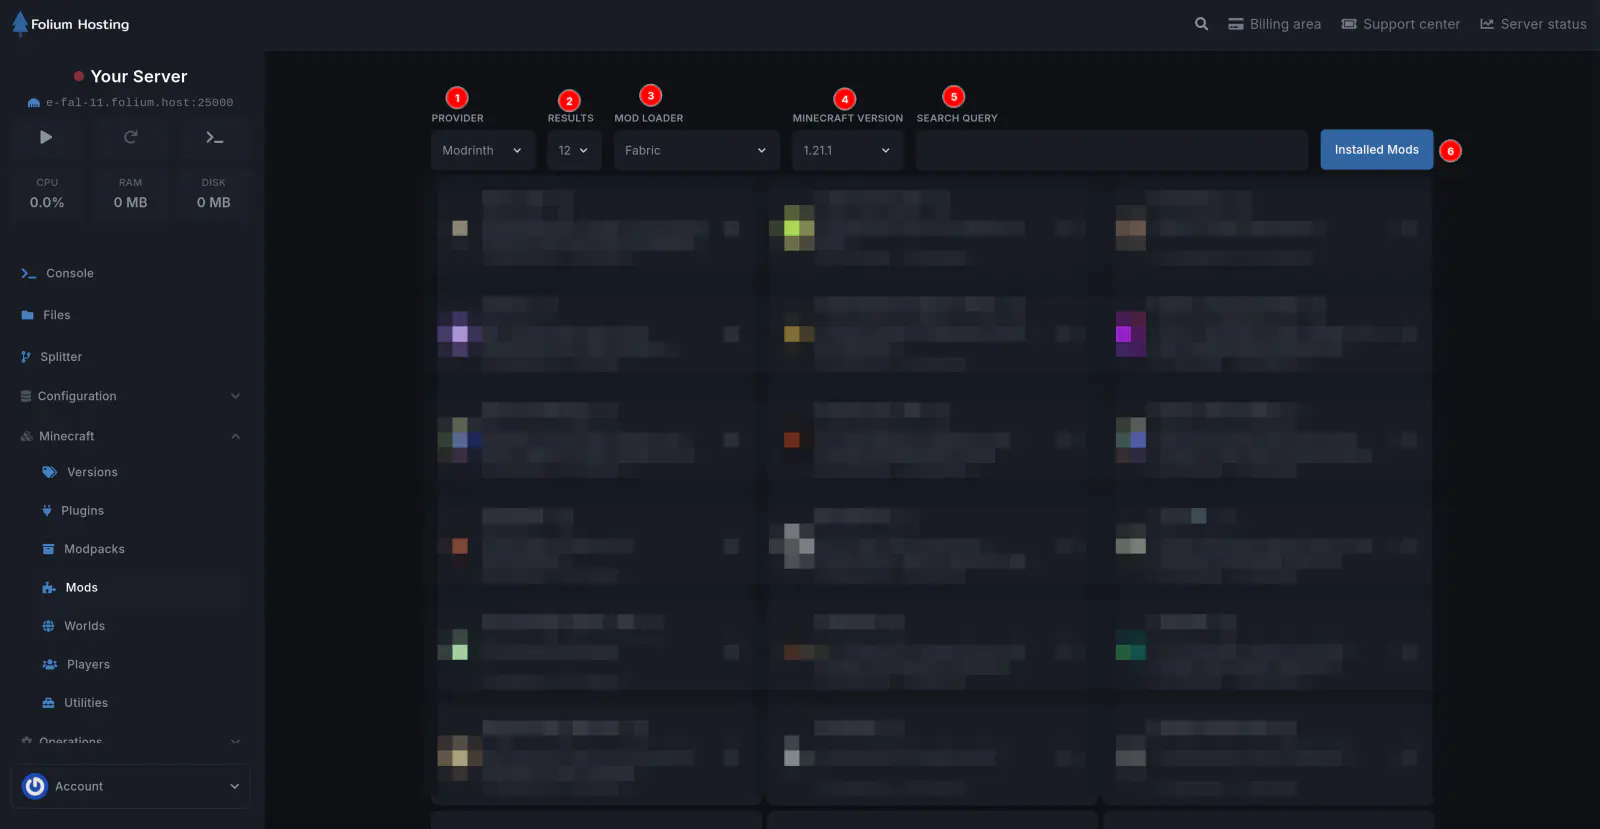Select the Mod Loader Fabric dropdown
The height and width of the screenshot is (829, 1600).
(x=695, y=151)
